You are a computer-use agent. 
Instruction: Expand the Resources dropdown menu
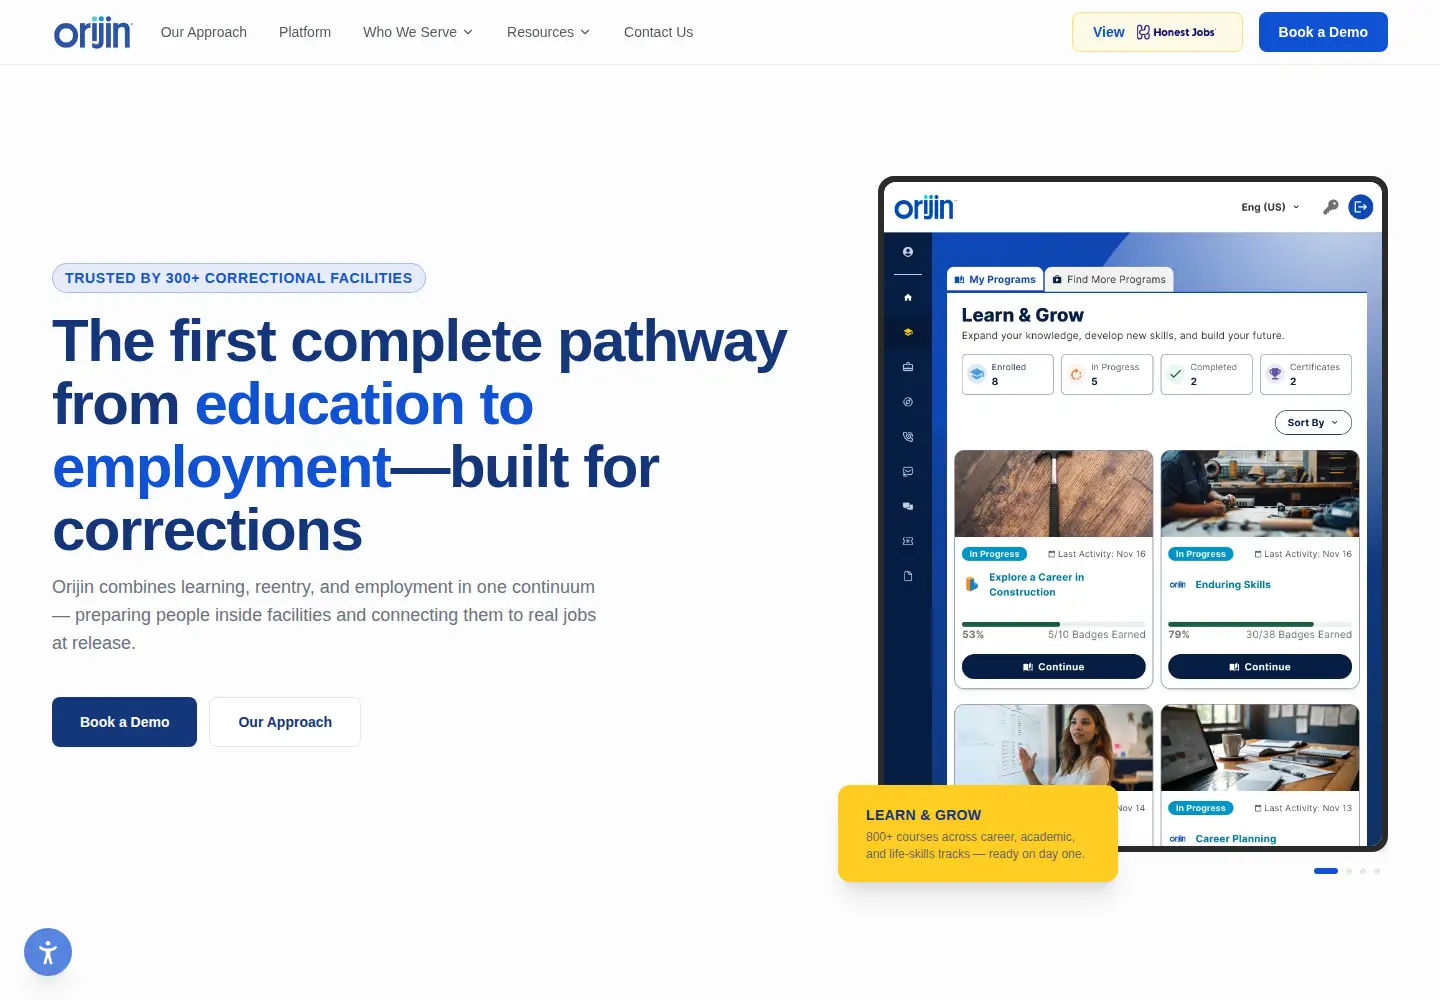(548, 32)
